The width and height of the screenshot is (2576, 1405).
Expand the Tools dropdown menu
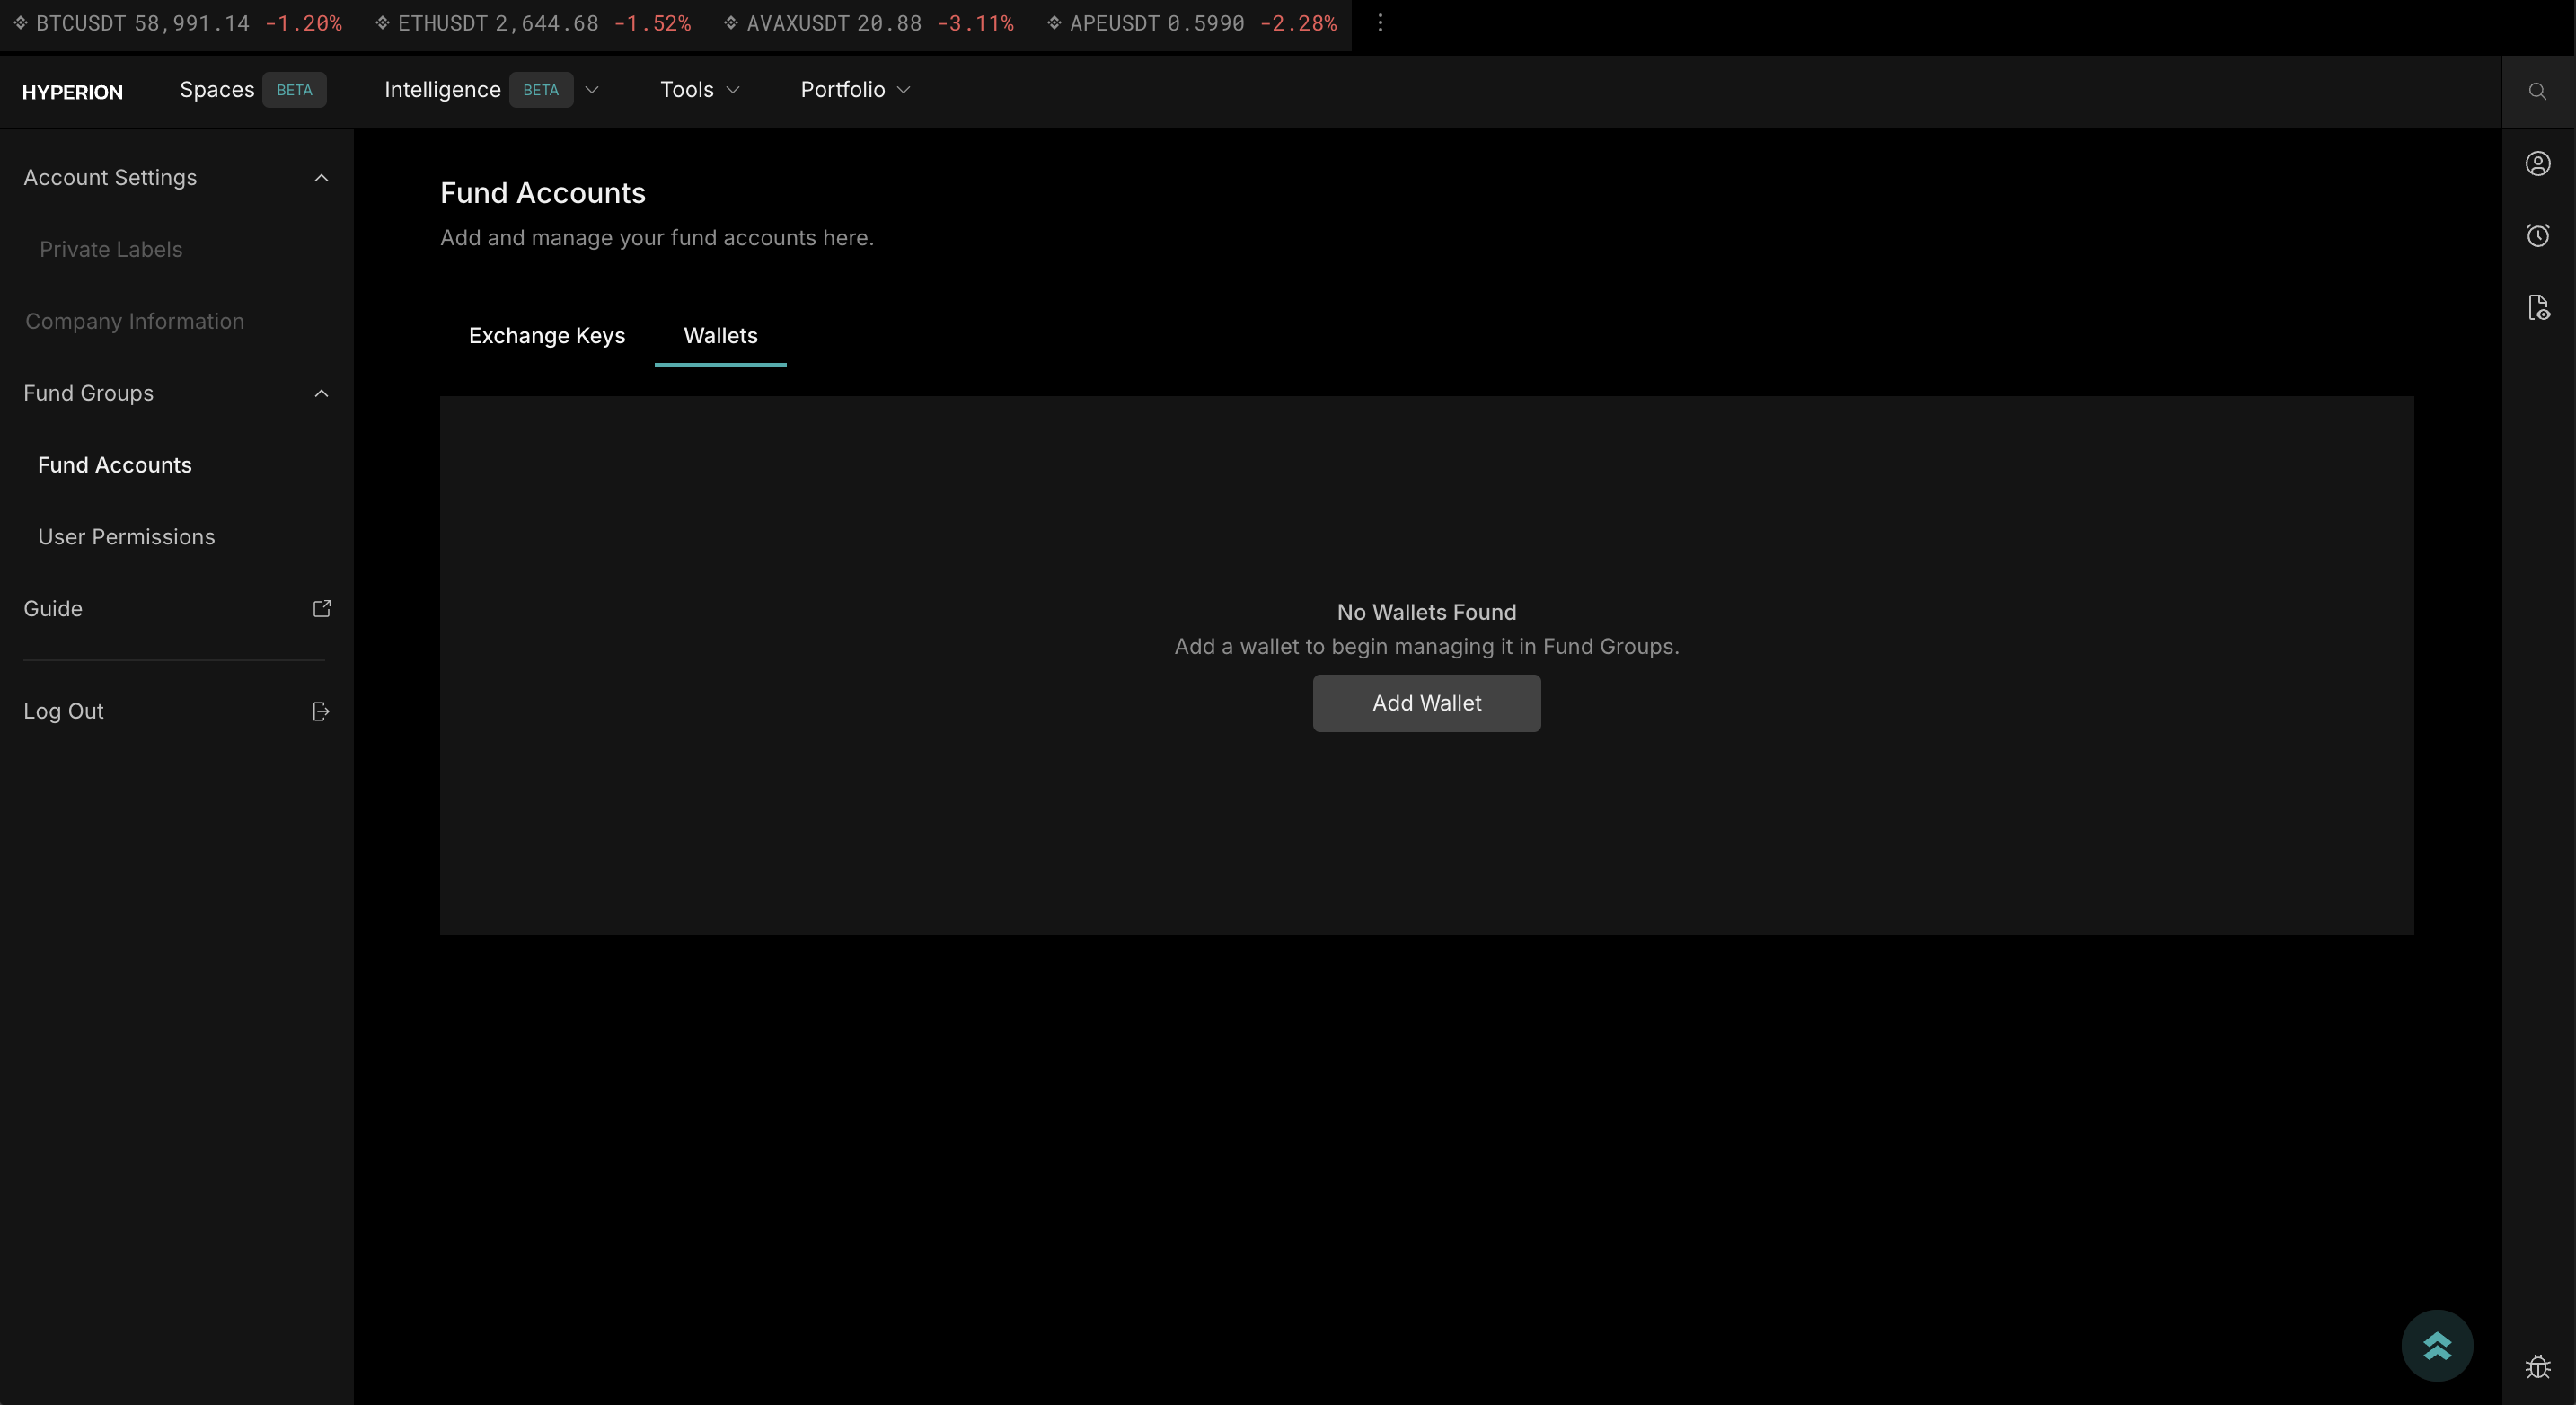click(699, 90)
